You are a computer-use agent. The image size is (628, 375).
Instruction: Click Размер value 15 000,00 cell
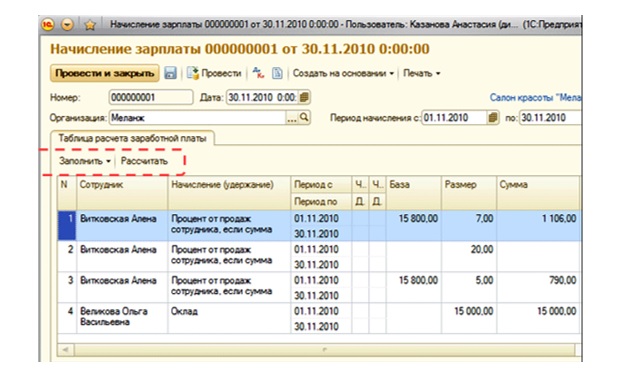tap(469, 318)
